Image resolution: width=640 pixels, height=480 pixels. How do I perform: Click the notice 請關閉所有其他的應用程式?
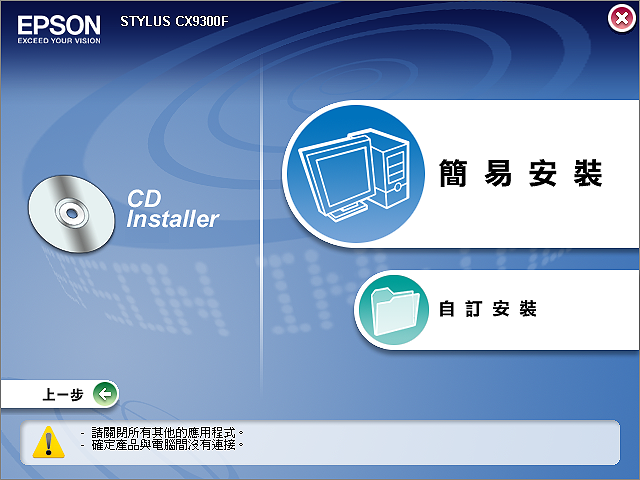pyautogui.click(x=167, y=432)
